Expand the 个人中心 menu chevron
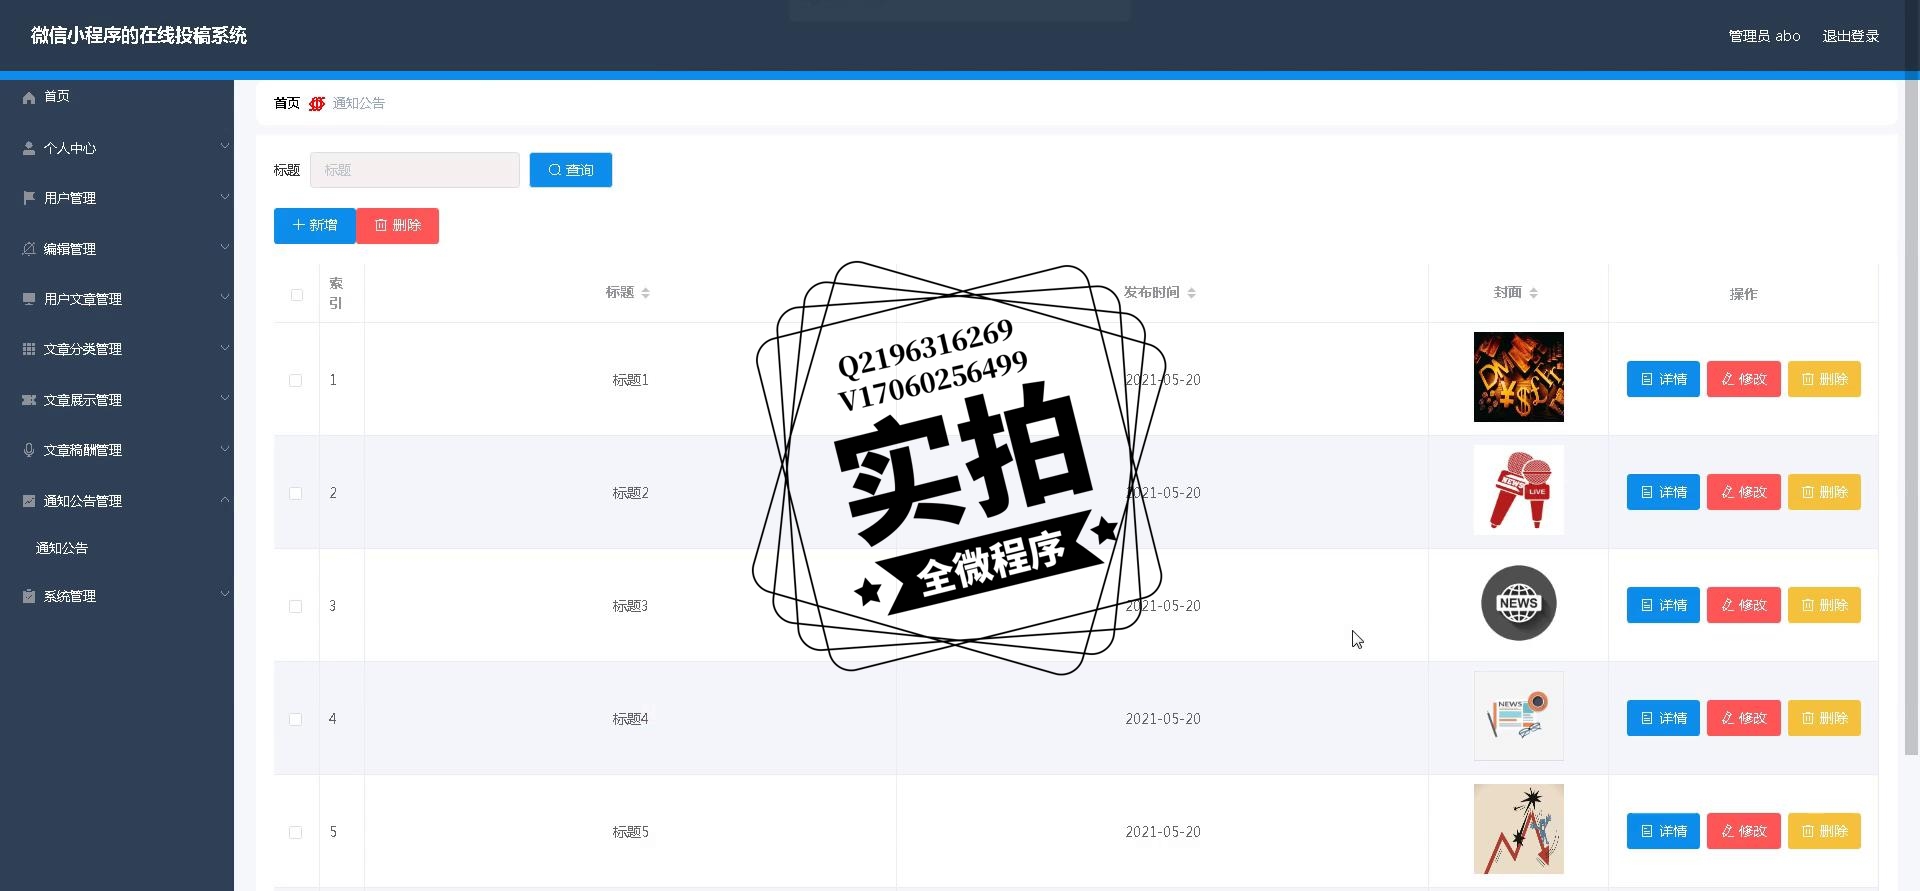1920x891 pixels. (225, 146)
